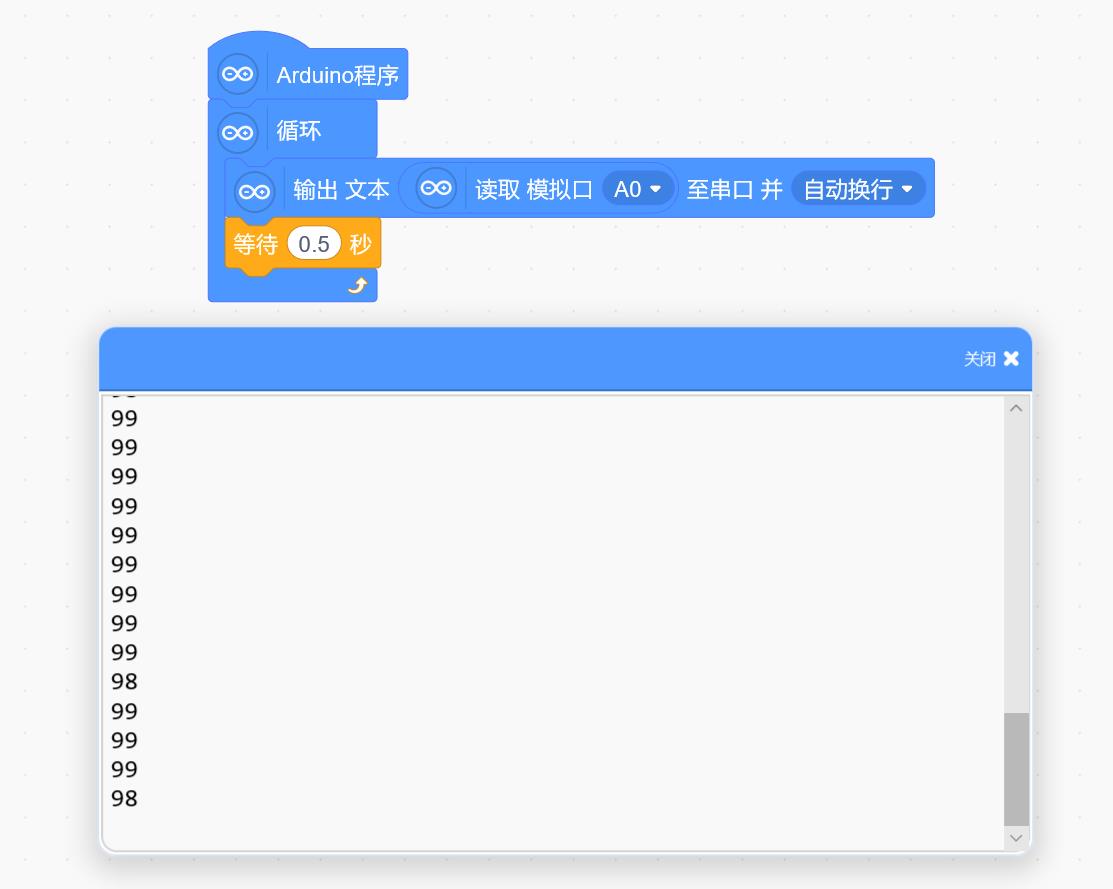Click the serial monitor scroll down arrow

(1016, 838)
